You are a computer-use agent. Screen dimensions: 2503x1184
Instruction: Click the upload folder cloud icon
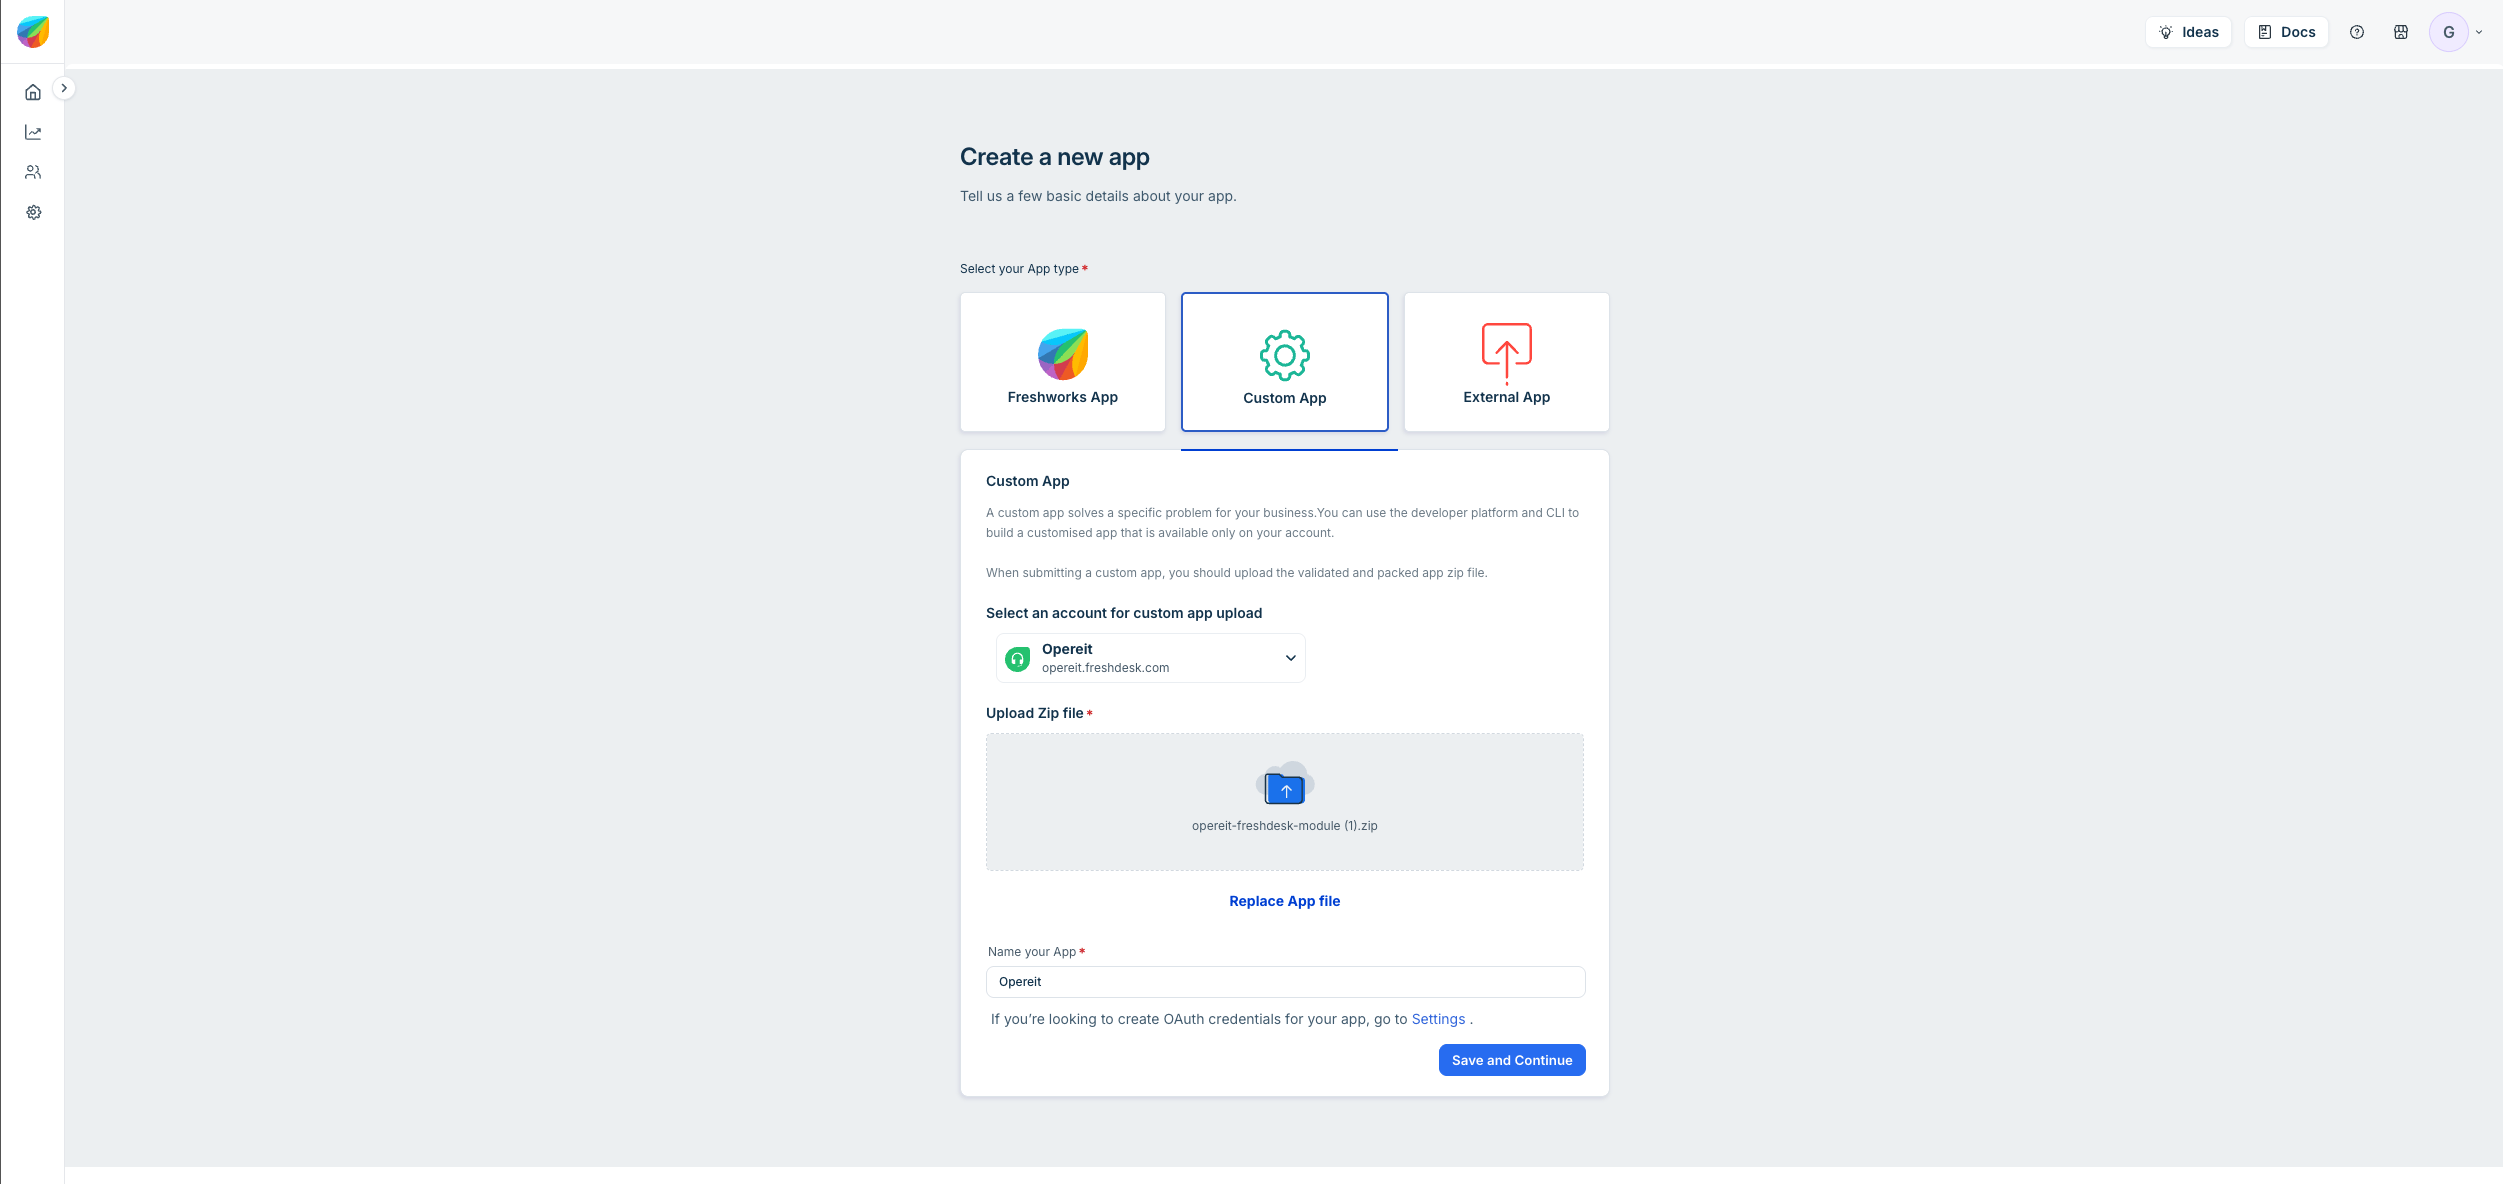tap(1284, 784)
